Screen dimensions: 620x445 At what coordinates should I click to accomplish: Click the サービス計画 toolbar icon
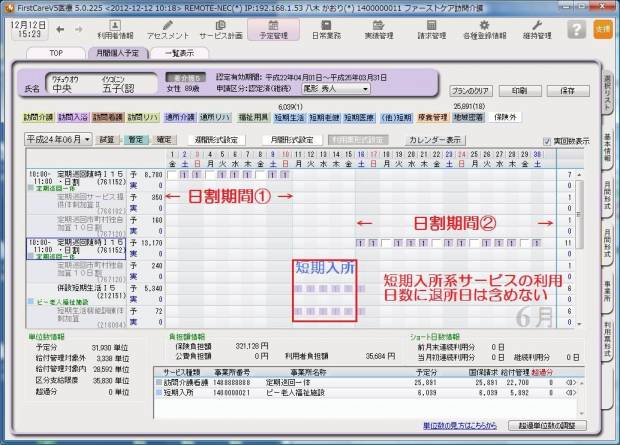218,27
